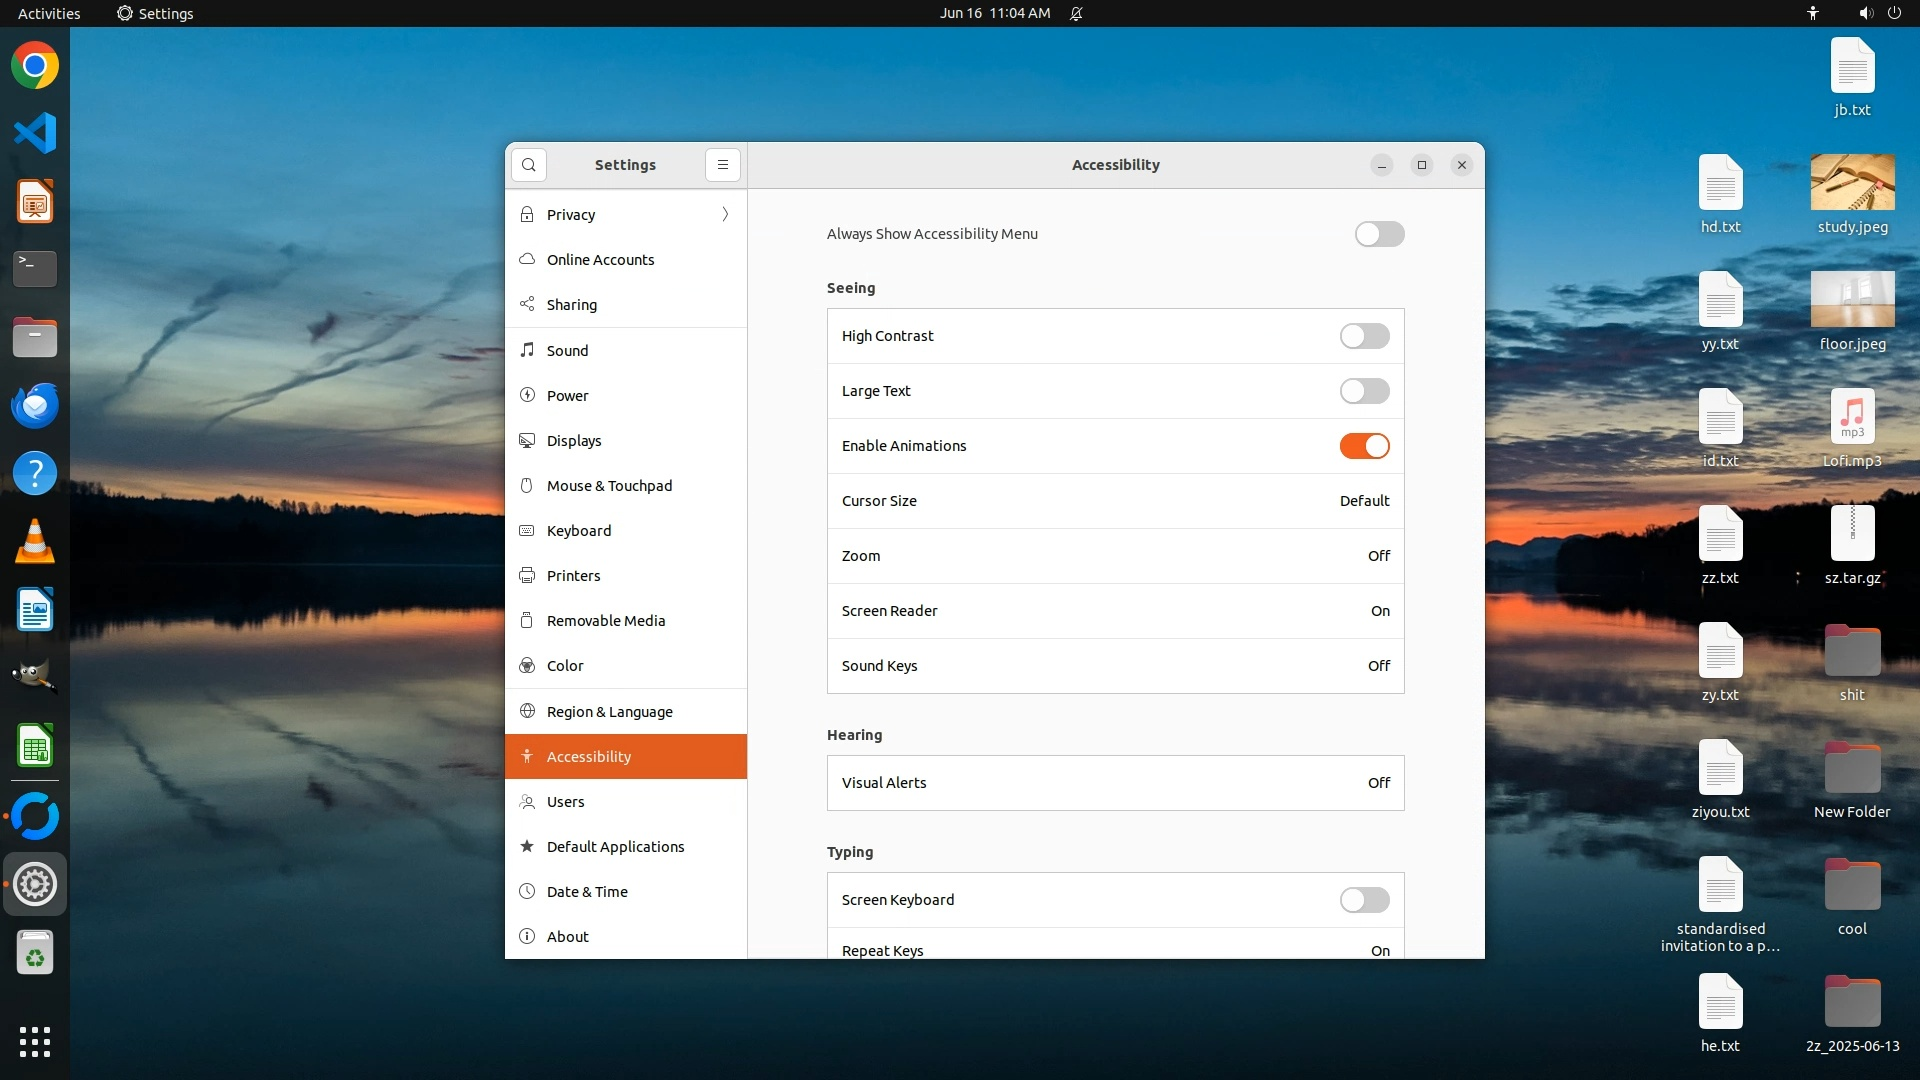Launch Thunderbird from the dock
Screen dimensions: 1920x1080
coord(35,406)
